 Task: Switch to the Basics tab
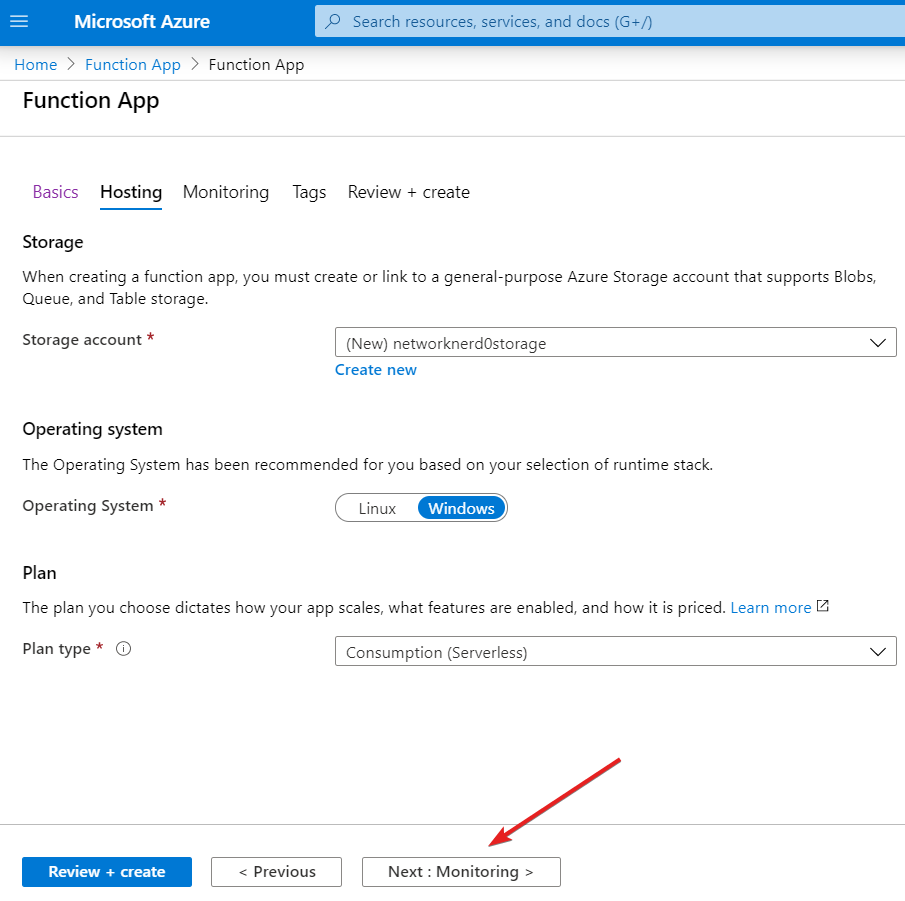click(55, 192)
